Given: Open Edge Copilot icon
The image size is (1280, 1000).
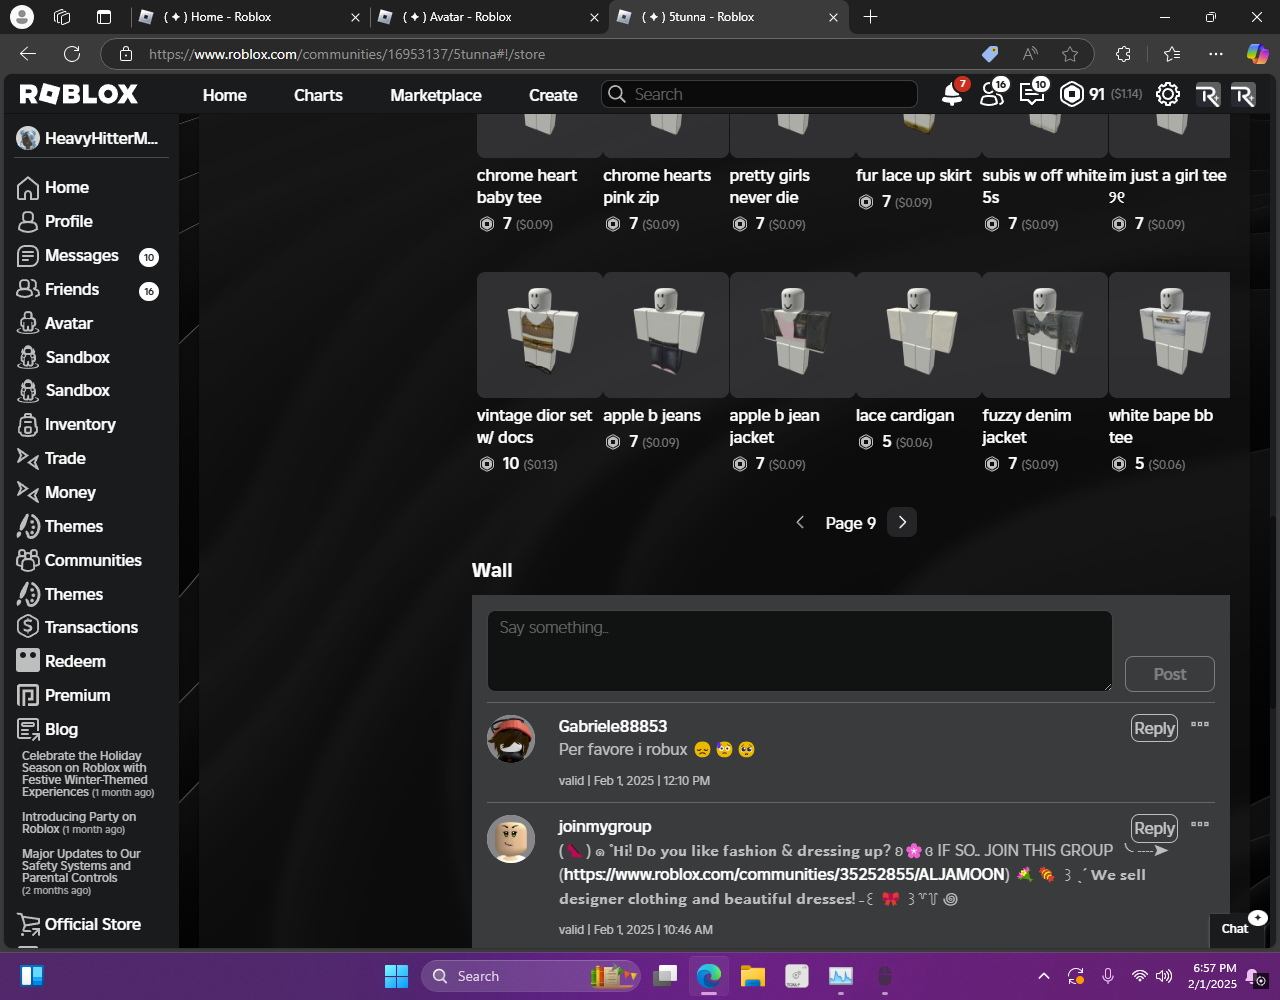Looking at the screenshot, I should pyautogui.click(x=1257, y=54).
